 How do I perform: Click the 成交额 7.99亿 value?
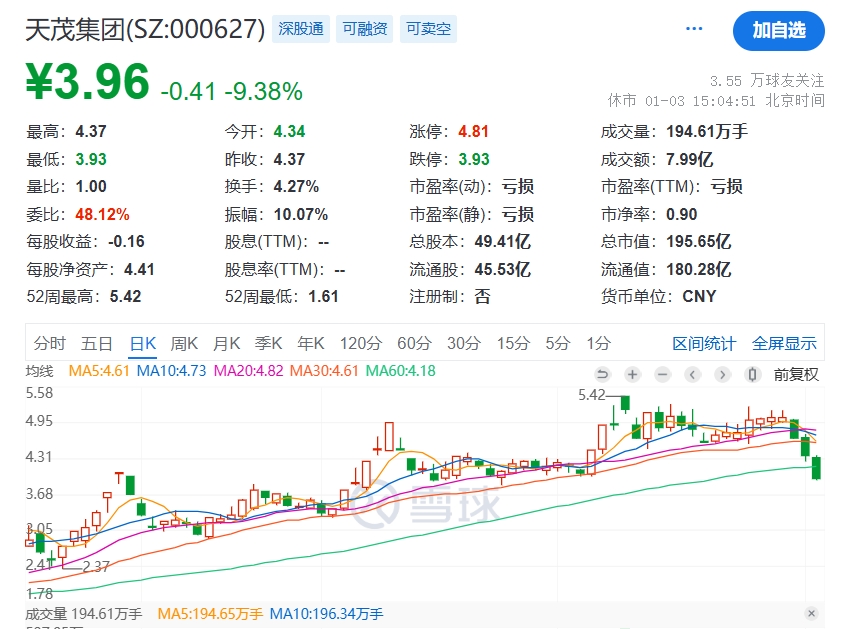[689, 159]
